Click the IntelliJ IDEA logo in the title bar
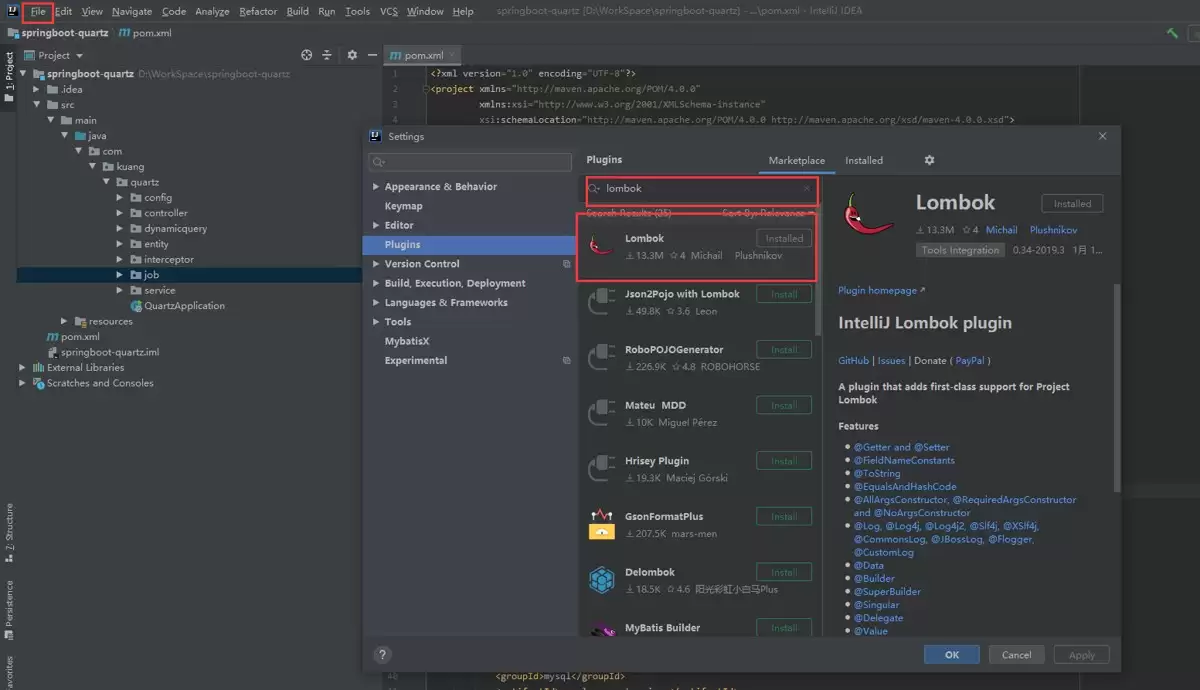1200x690 pixels. (12, 11)
